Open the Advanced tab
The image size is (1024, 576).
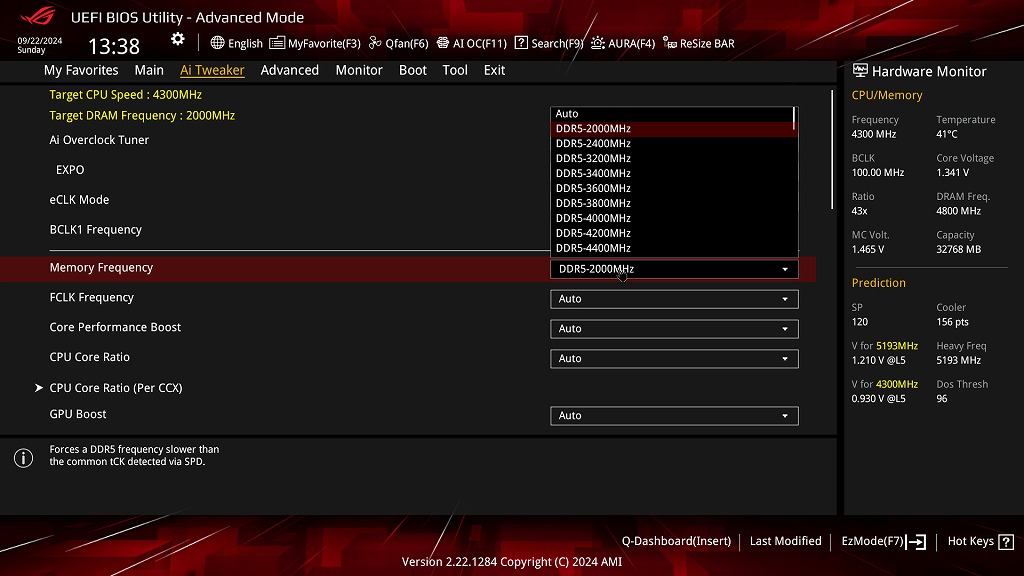point(289,70)
